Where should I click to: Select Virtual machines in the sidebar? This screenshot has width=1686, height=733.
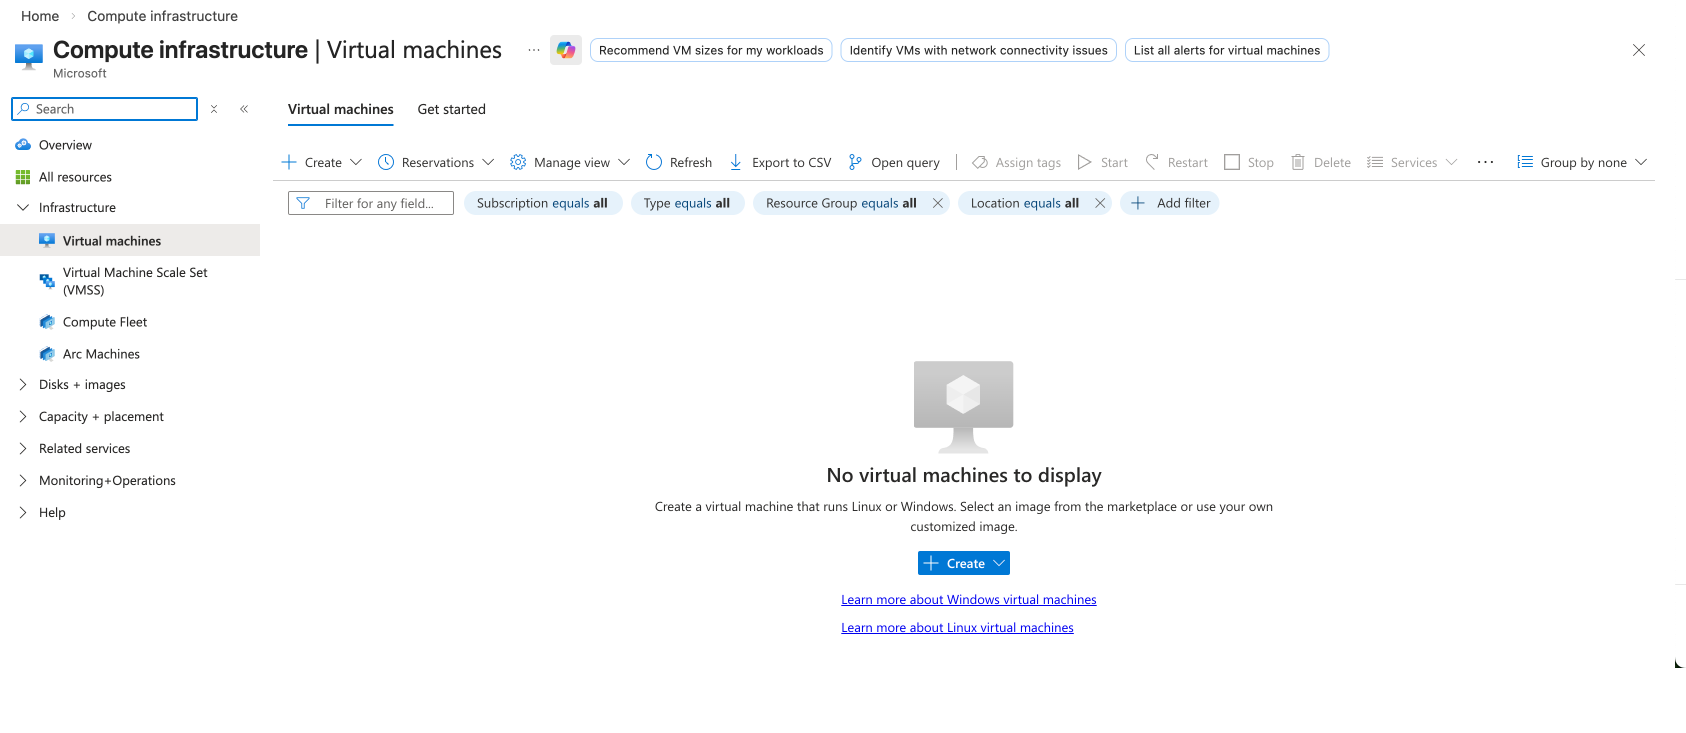[130, 240]
